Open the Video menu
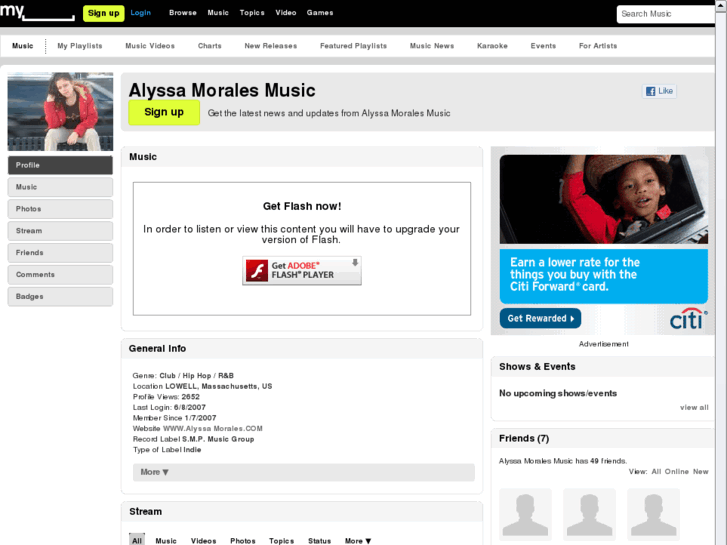This screenshot has height=545, width=727. 286,13
